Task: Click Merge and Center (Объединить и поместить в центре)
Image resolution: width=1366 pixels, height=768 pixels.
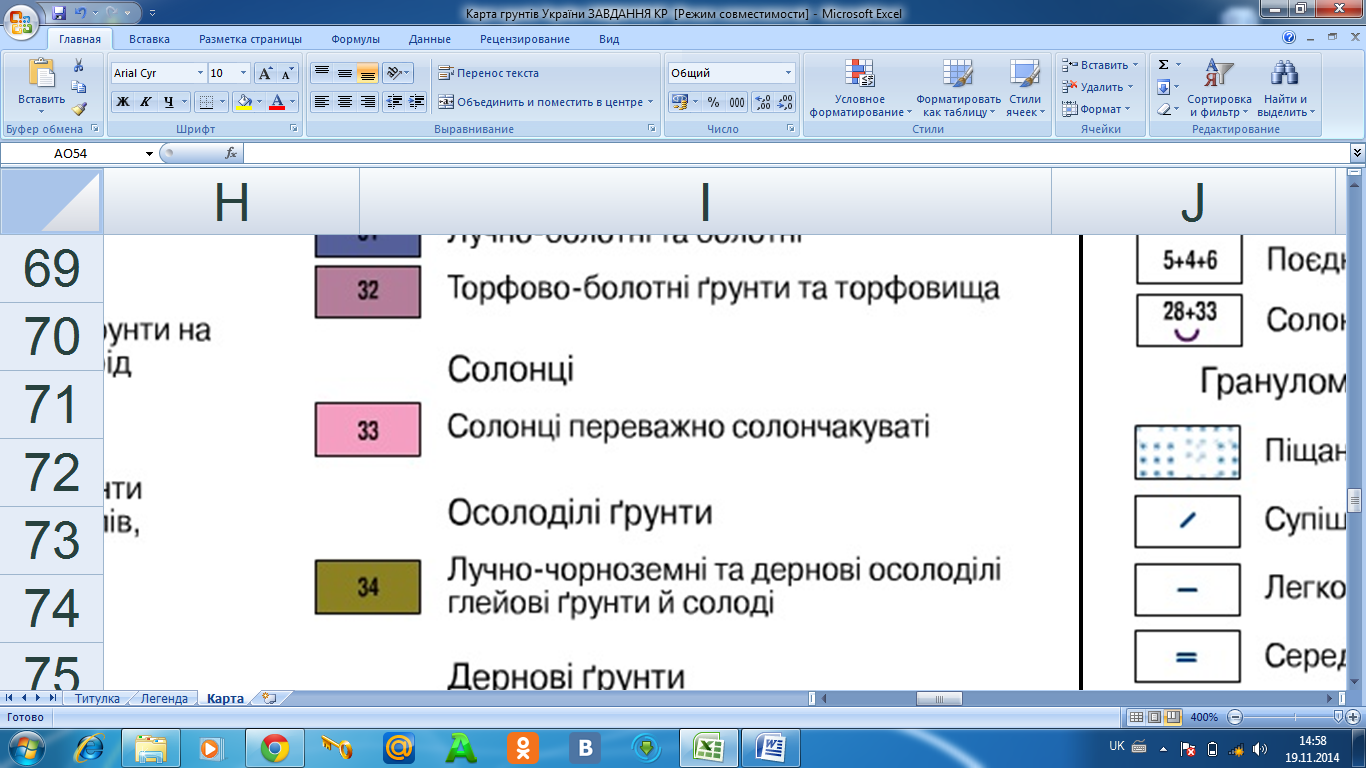Action: [545, 102]
